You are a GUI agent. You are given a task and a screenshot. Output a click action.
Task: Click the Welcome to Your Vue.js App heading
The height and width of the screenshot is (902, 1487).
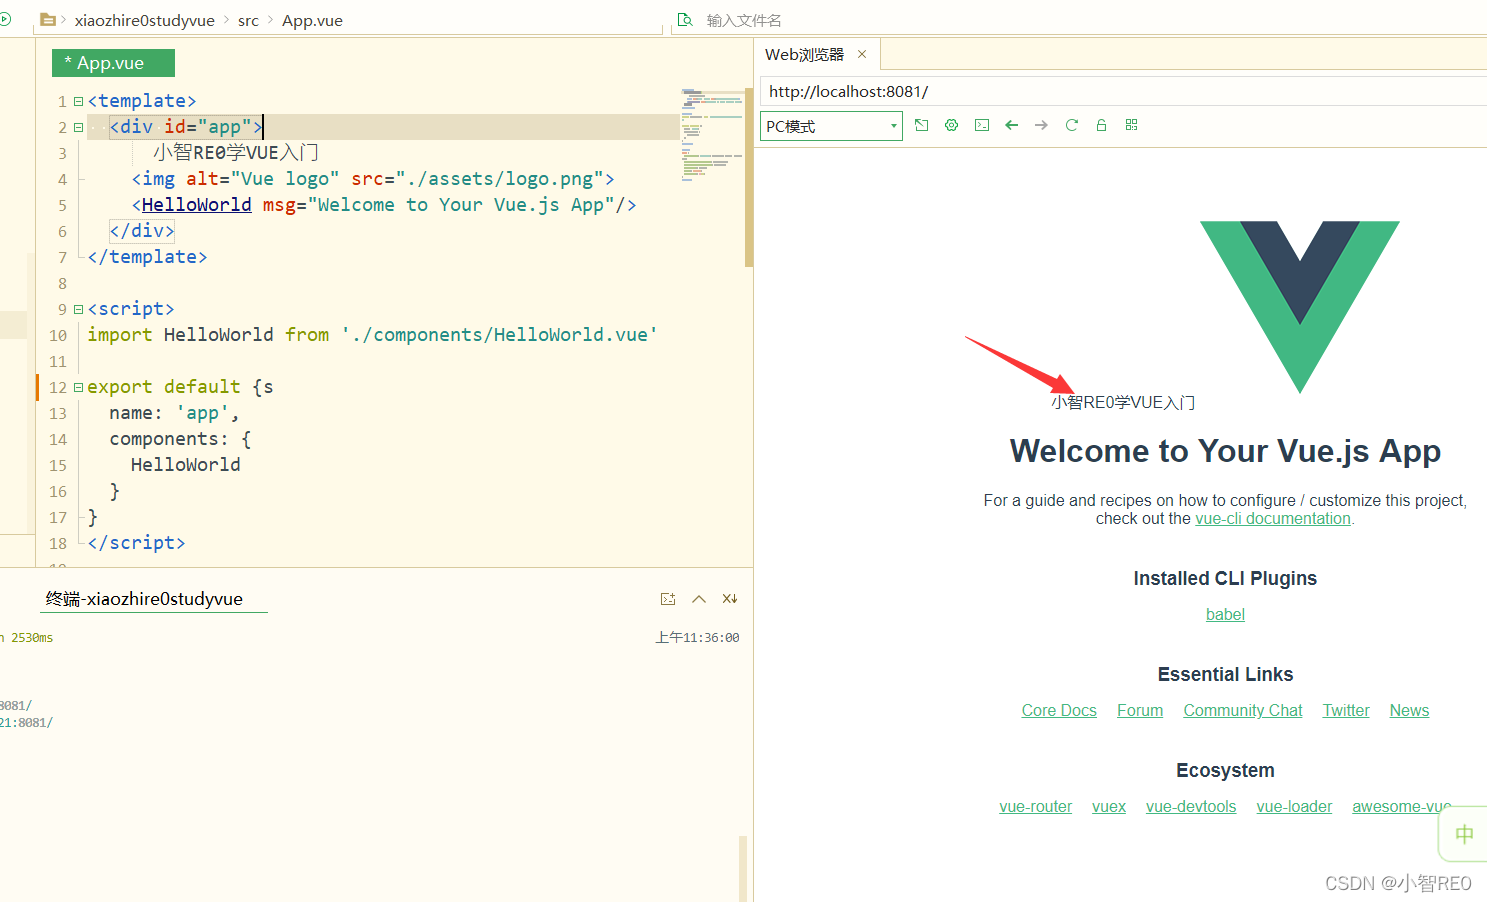(1225, 451)
